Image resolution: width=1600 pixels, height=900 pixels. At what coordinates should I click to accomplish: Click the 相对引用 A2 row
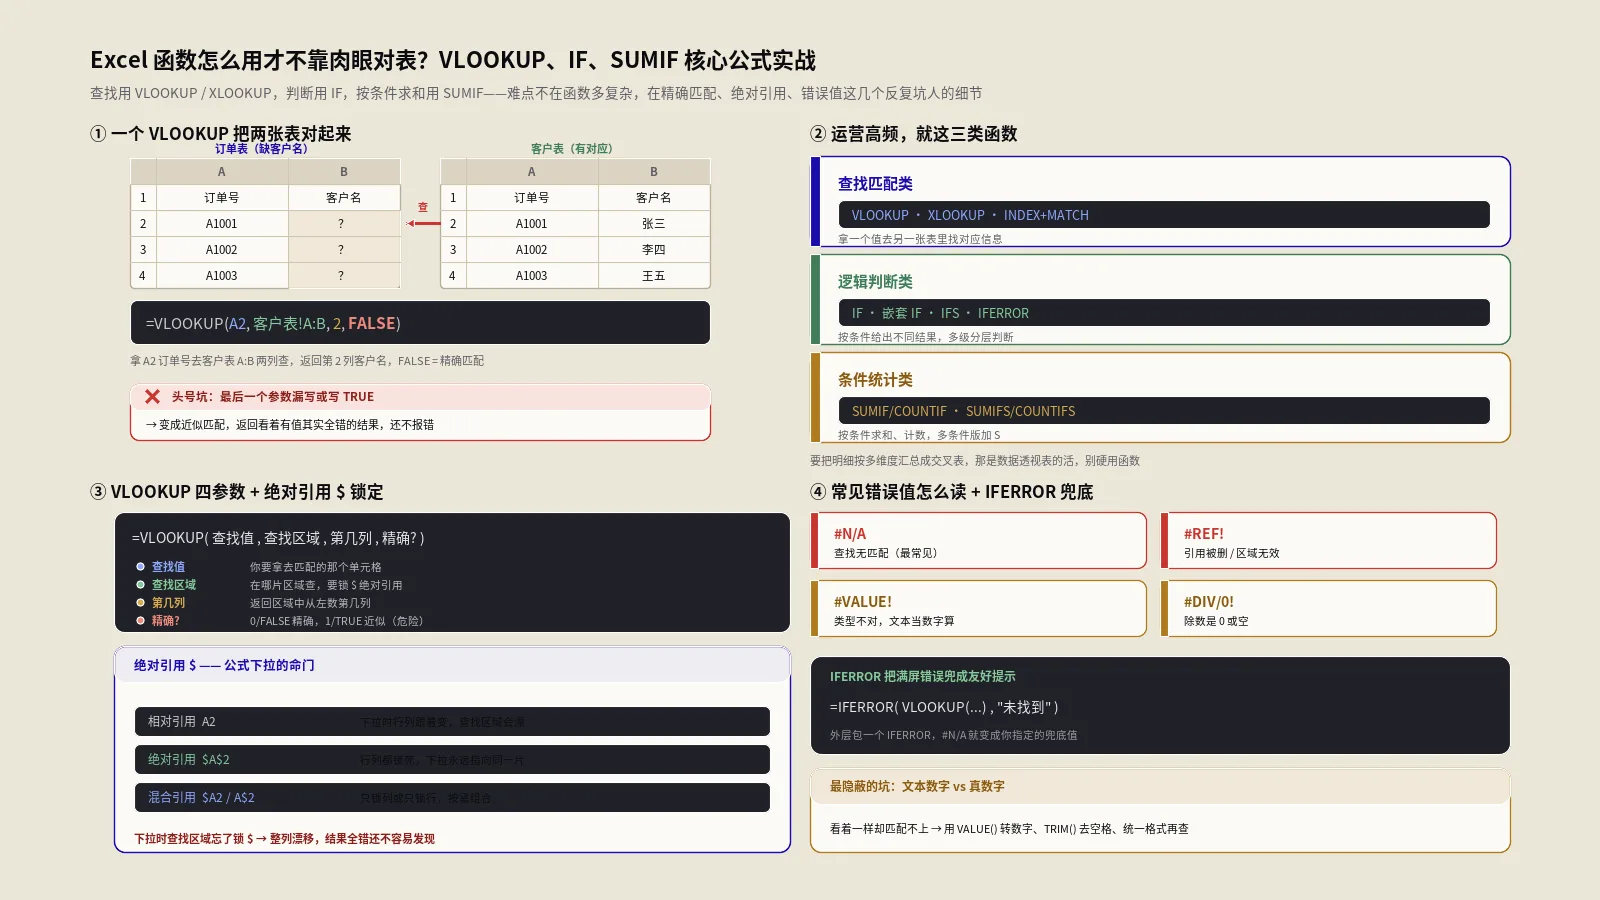pyautogui.click(x=452, y=722)
